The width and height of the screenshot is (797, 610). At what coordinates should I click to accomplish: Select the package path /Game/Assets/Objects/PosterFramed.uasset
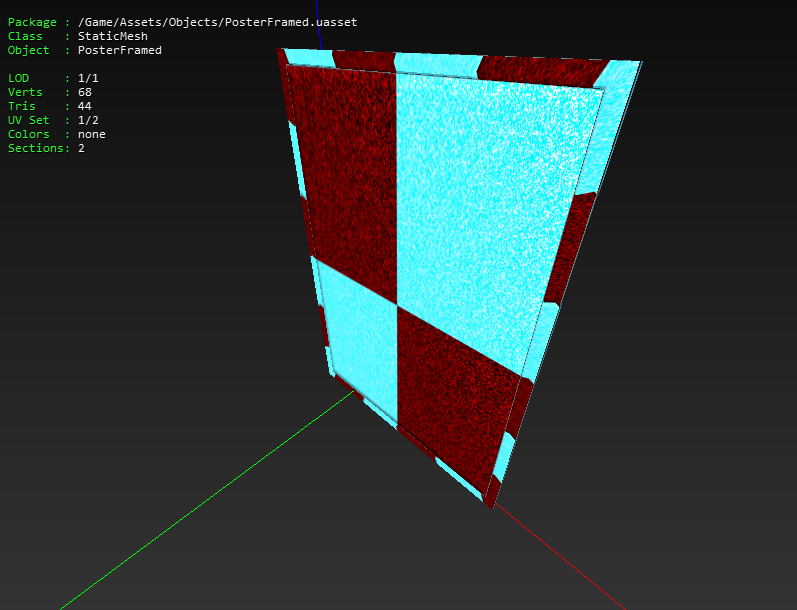218,22
